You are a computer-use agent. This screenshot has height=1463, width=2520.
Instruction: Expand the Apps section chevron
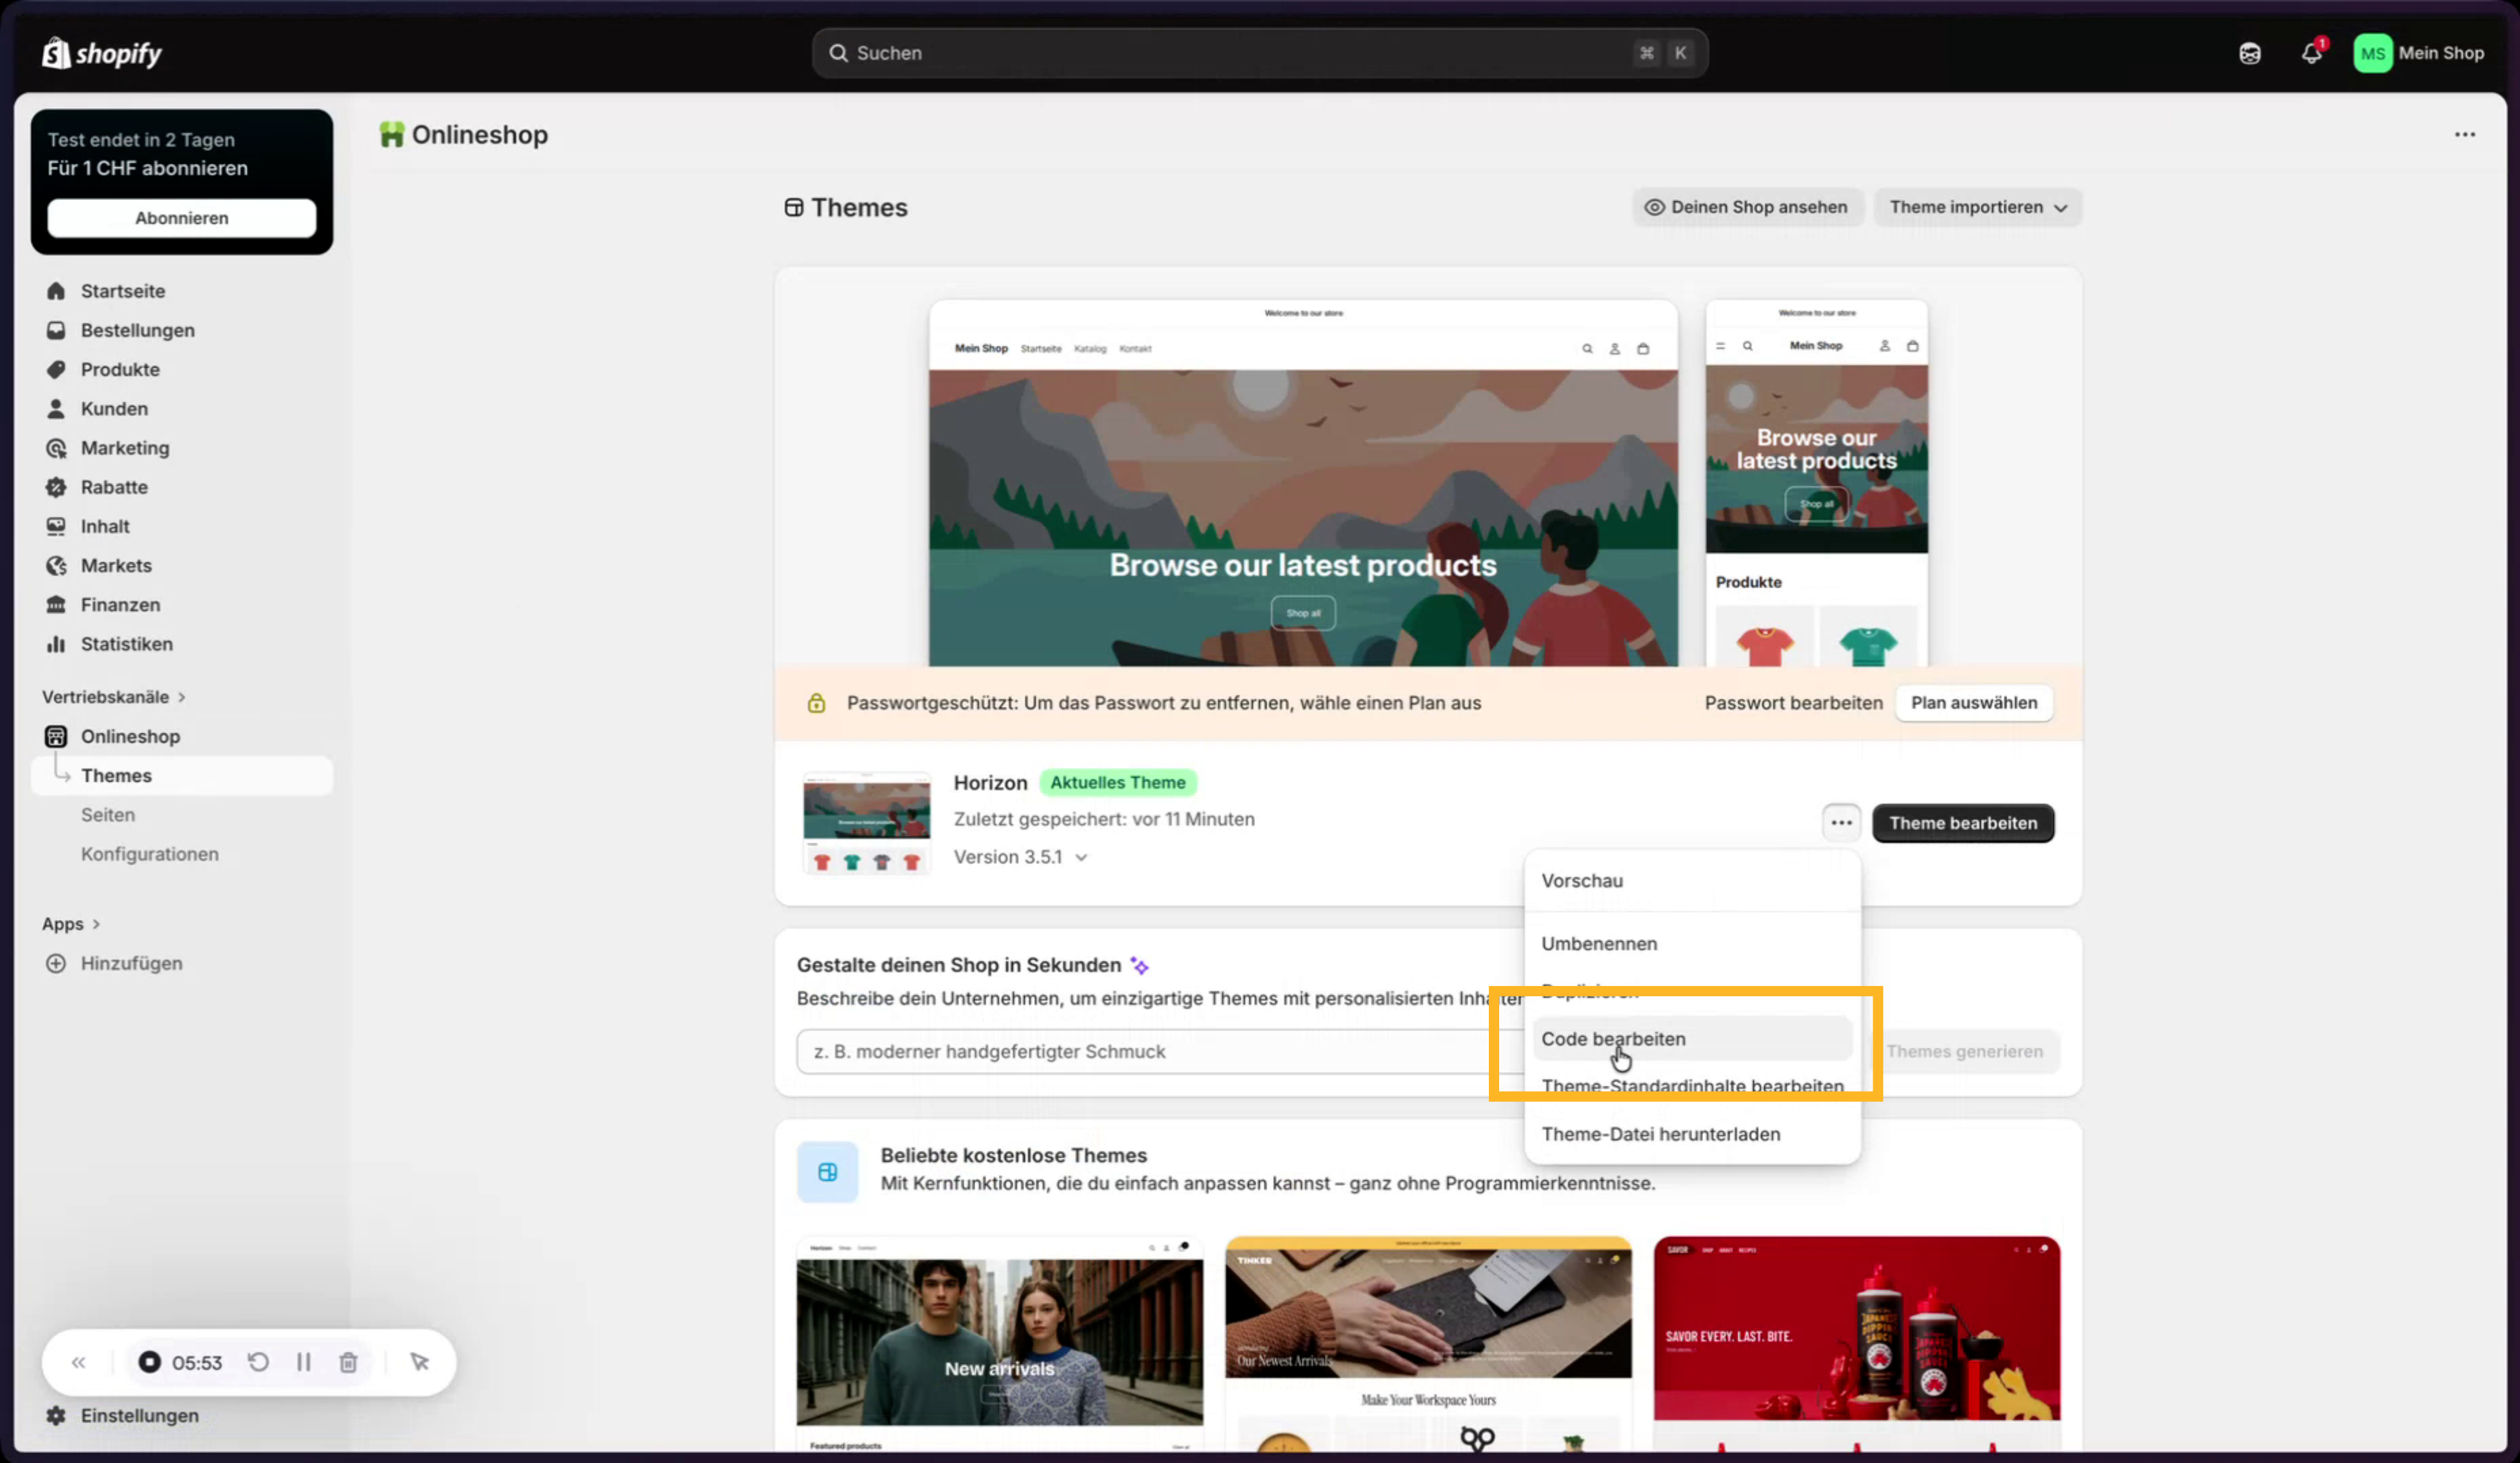96,924
